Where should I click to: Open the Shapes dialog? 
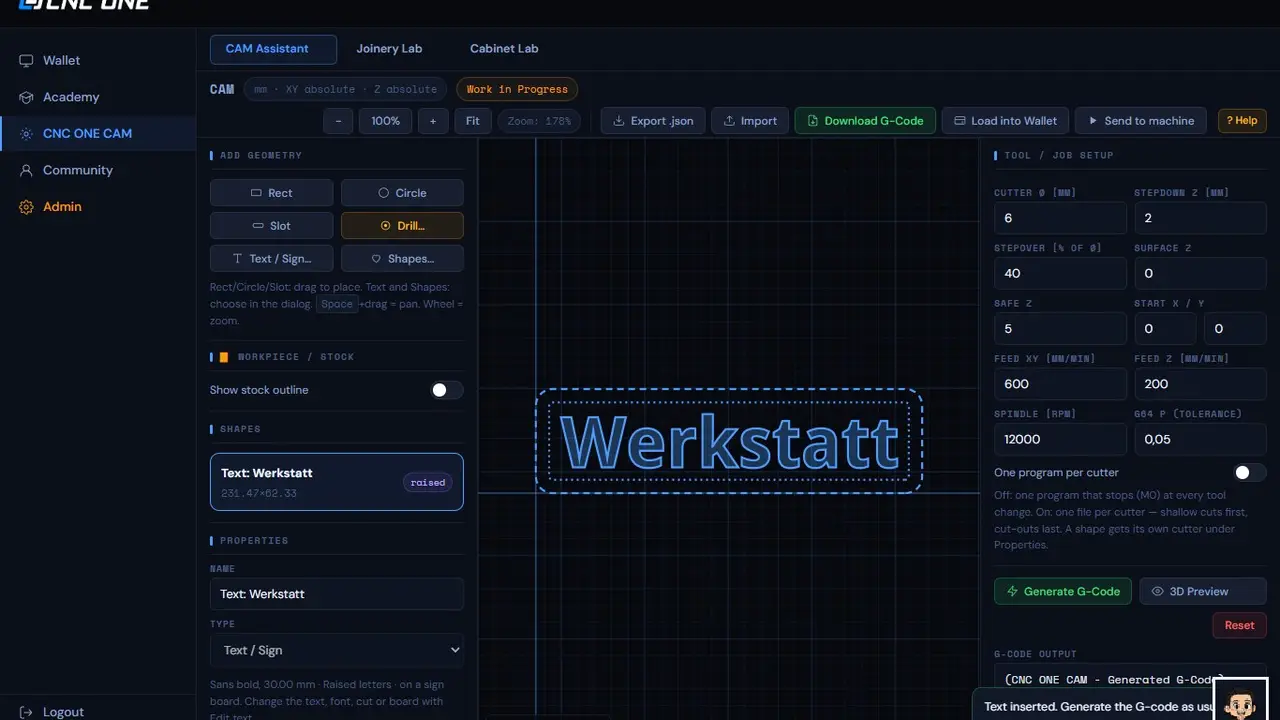(402, 258)
